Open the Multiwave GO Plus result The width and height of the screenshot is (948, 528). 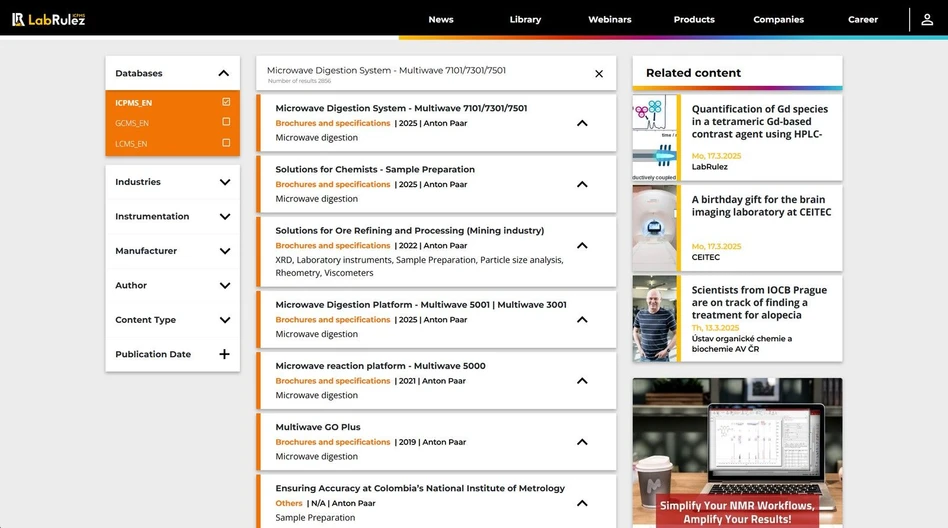318,427
